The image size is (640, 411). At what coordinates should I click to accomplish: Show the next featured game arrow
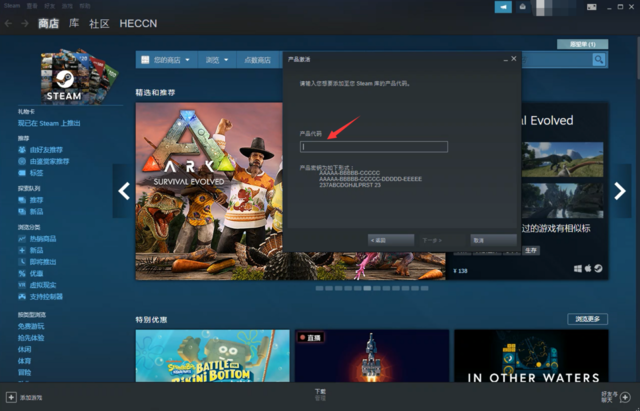pos(620,191)
